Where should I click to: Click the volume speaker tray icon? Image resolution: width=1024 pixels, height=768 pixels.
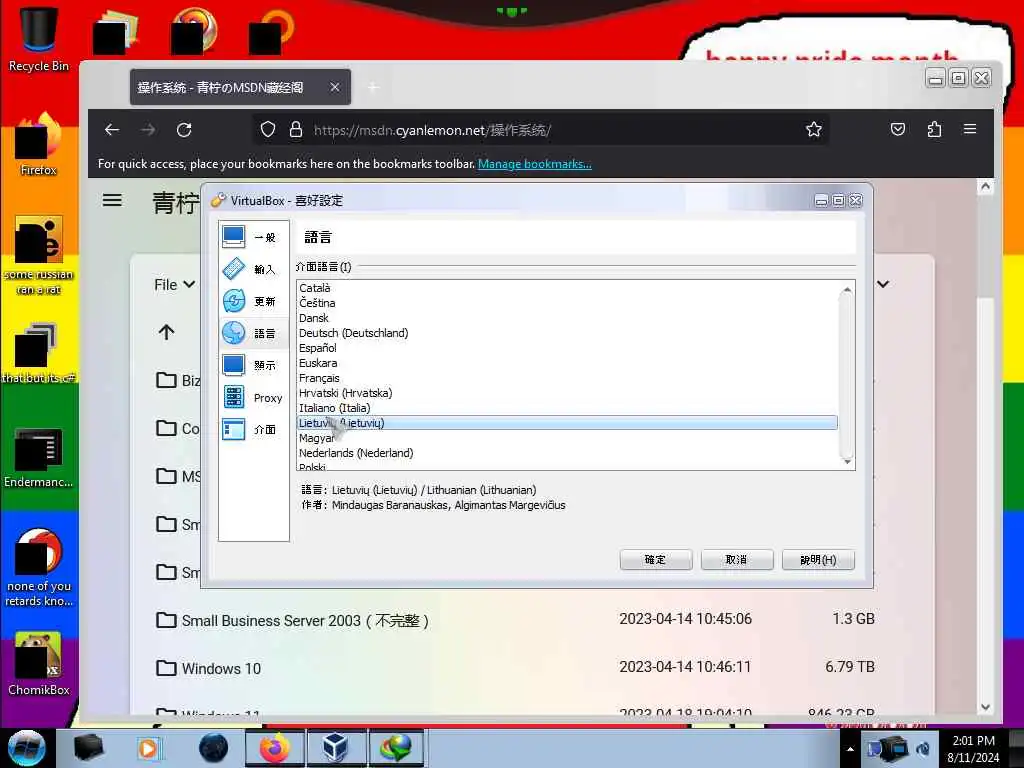[923, 749]
